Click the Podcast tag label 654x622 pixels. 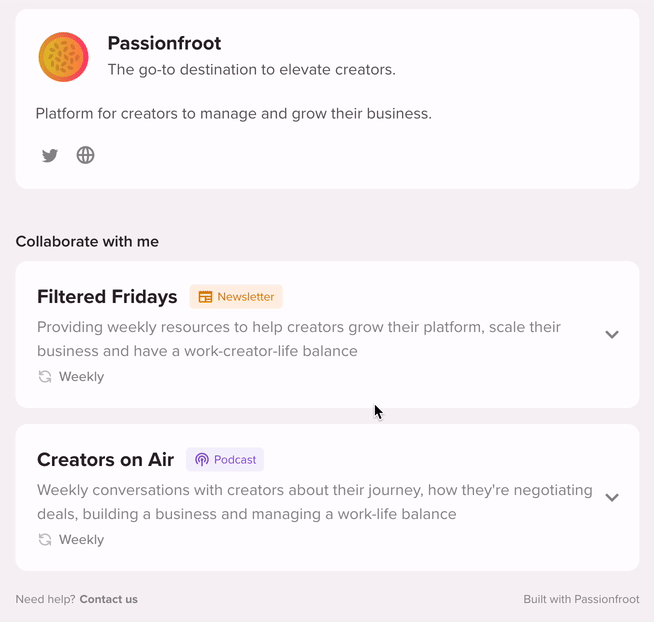(x=236, y=460)
